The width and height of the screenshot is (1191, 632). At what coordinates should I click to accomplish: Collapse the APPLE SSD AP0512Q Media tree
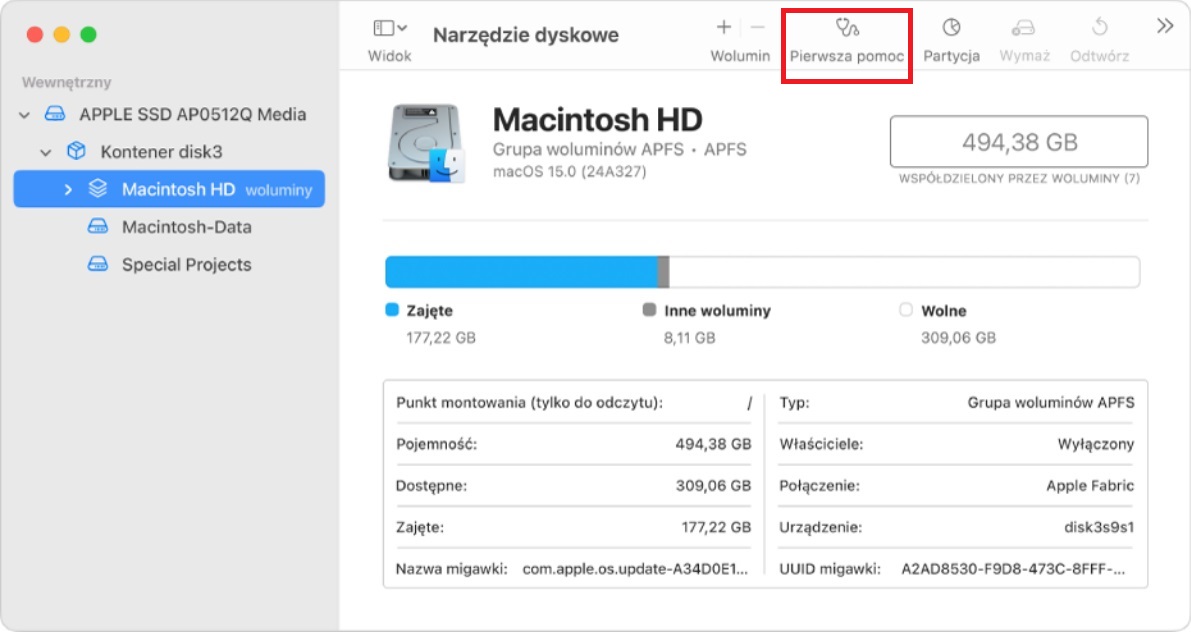click(25, 115)
